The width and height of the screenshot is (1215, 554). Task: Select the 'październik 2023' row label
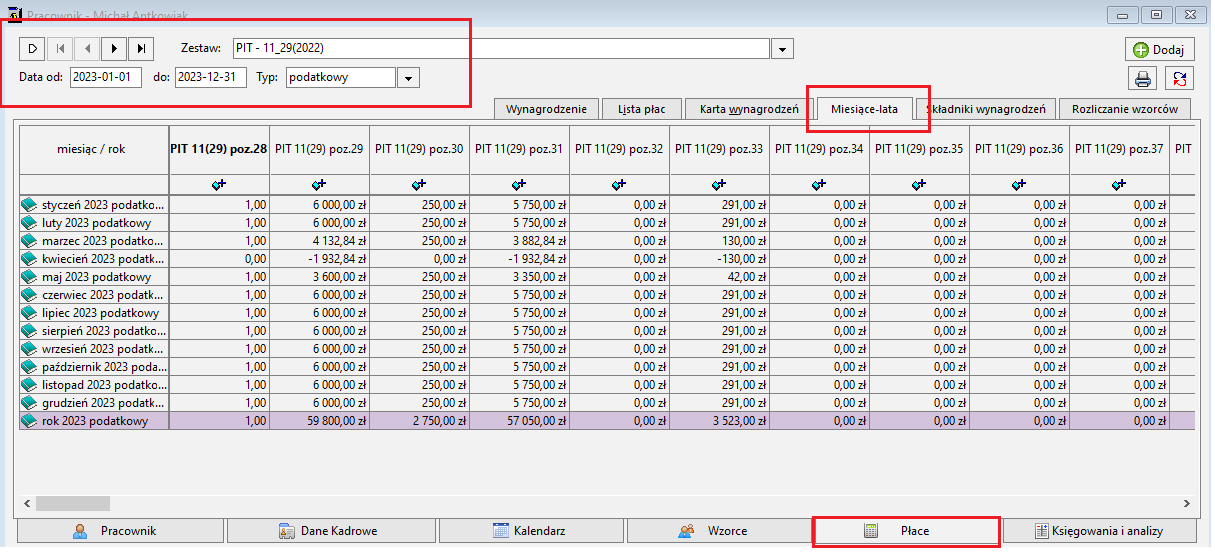[103, 367]
